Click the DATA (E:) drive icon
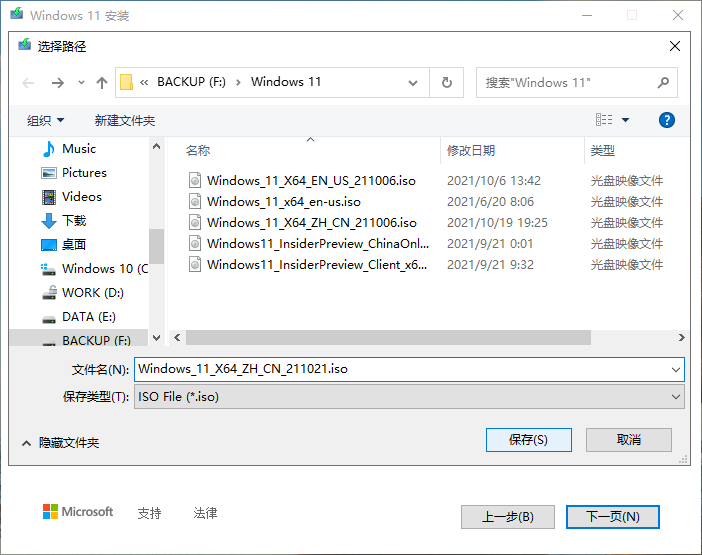Image resolution: width=702 pixels, height=555 pixels. coord(49,318)
